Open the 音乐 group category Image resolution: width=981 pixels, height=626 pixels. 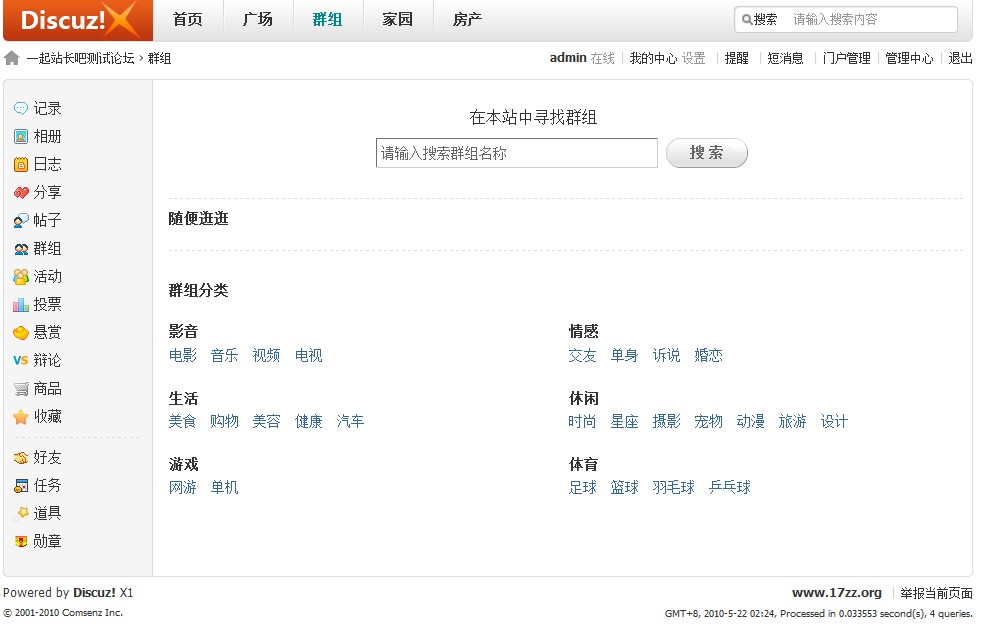tap(225, 355)
